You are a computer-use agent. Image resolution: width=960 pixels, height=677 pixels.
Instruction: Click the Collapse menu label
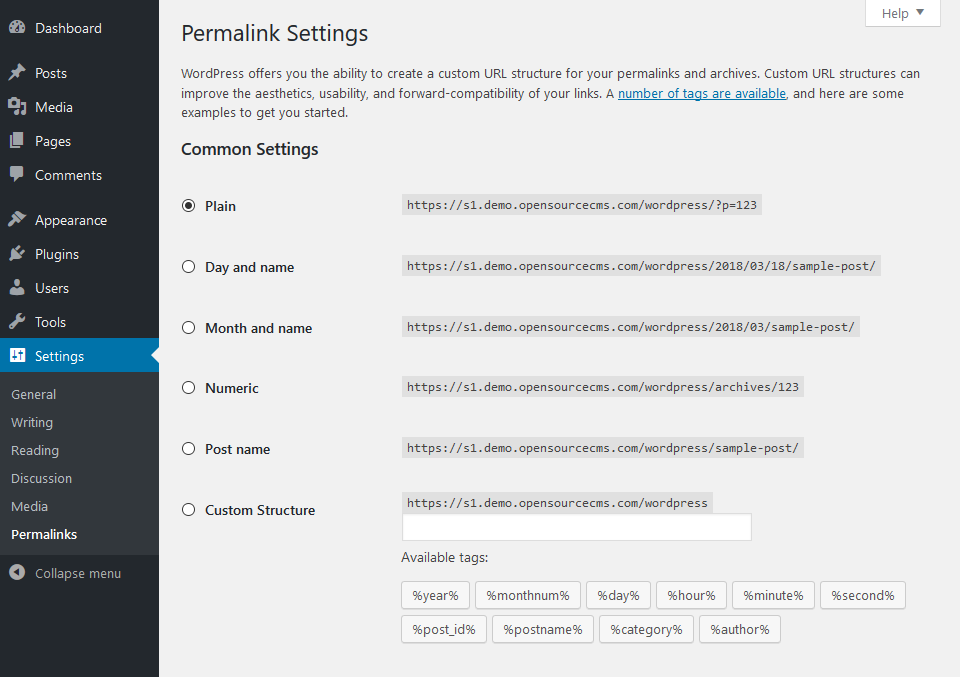pyautogui.click(x=78, y=574)
